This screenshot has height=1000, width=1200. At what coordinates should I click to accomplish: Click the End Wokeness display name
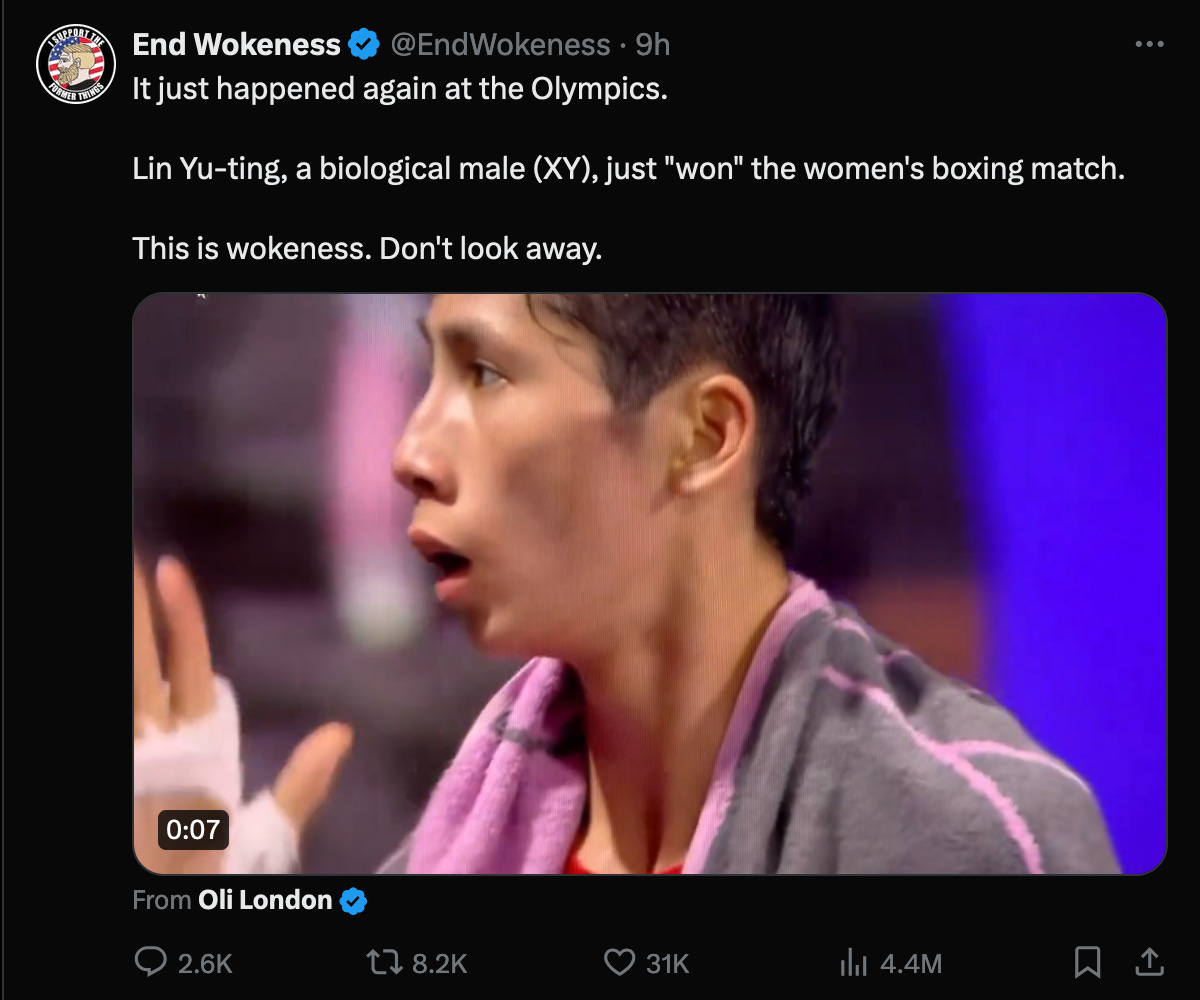point(237,45)
